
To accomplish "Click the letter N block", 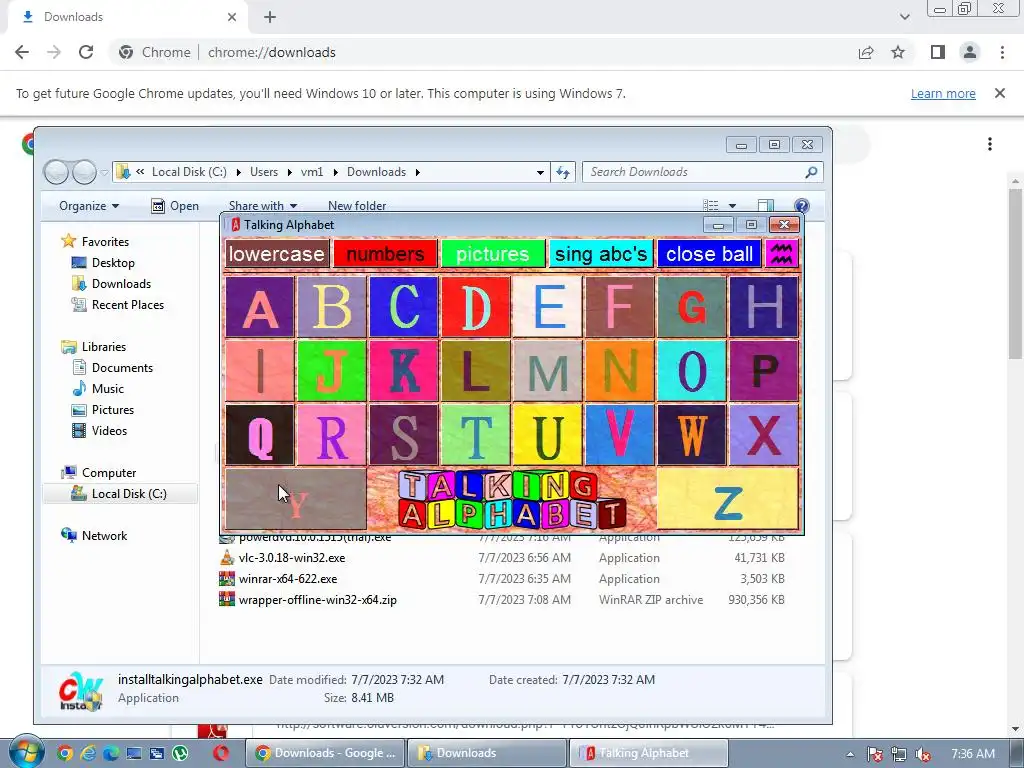I will point(619,370).
